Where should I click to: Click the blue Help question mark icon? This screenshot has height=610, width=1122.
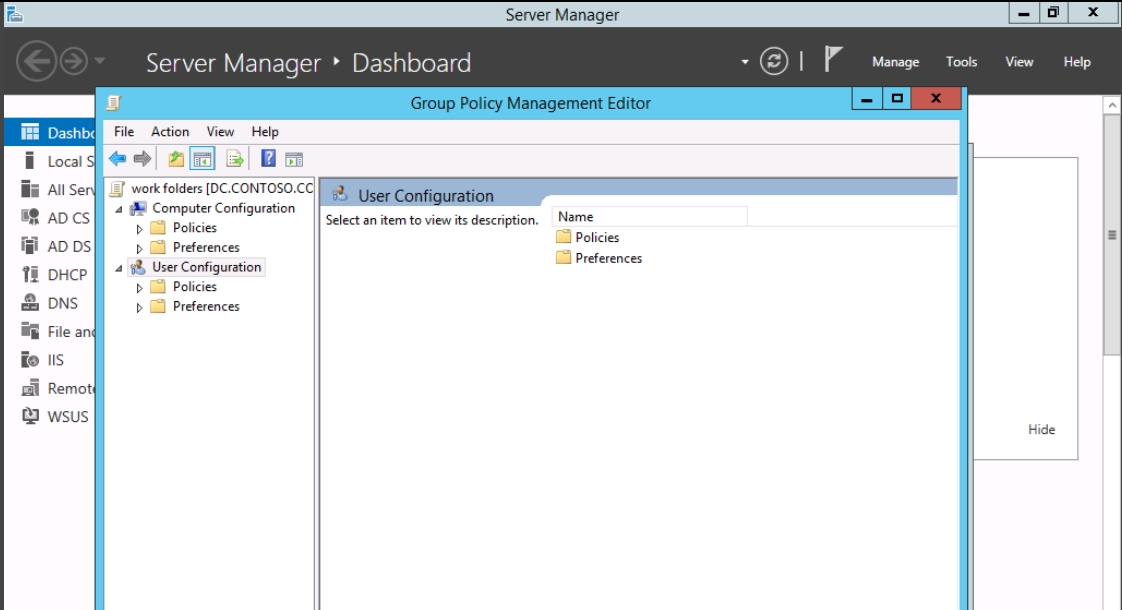268,159
